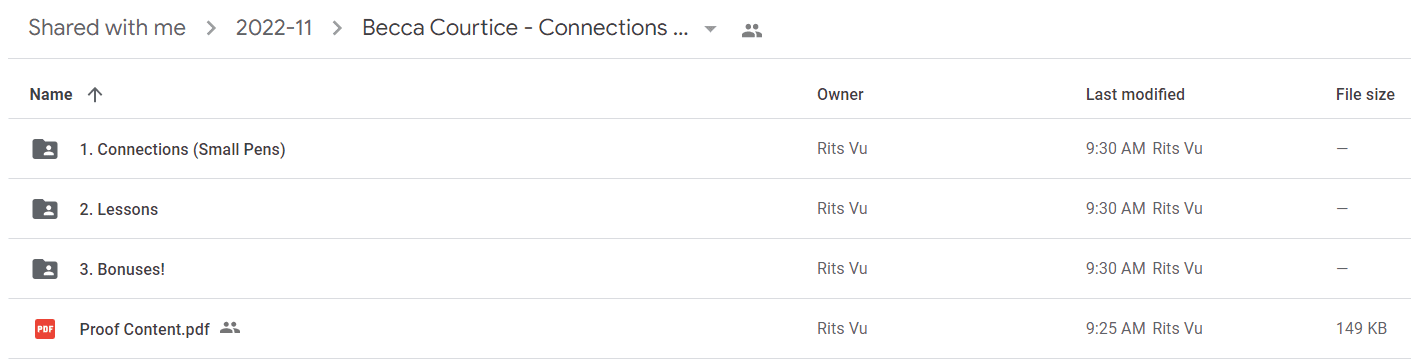
Task: Open the Proof Content.pdf file name
Action: tap(145, 329)
